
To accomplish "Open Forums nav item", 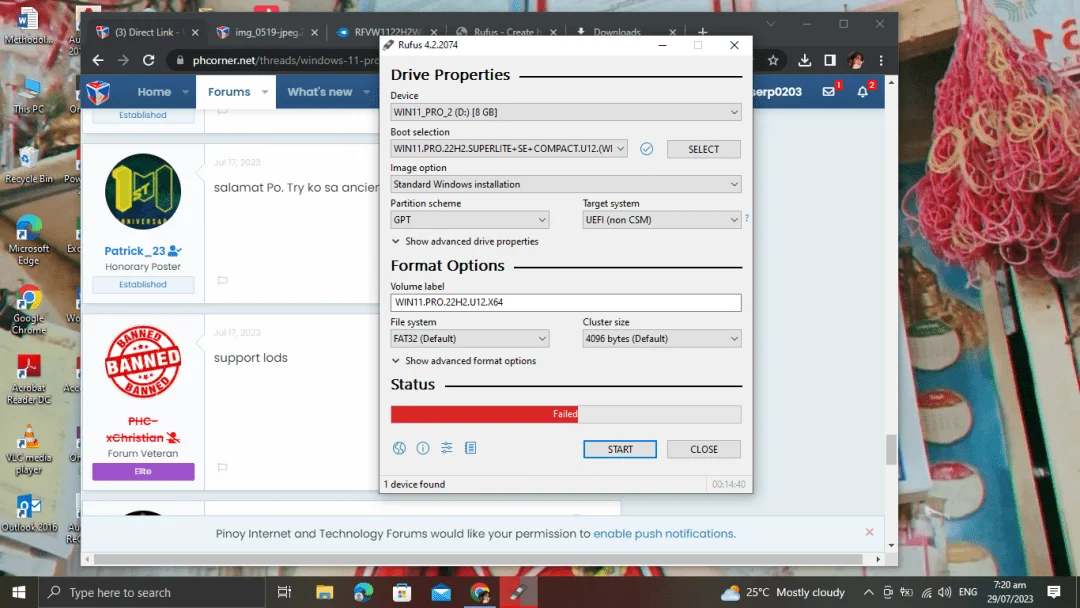I will [229, 92].
